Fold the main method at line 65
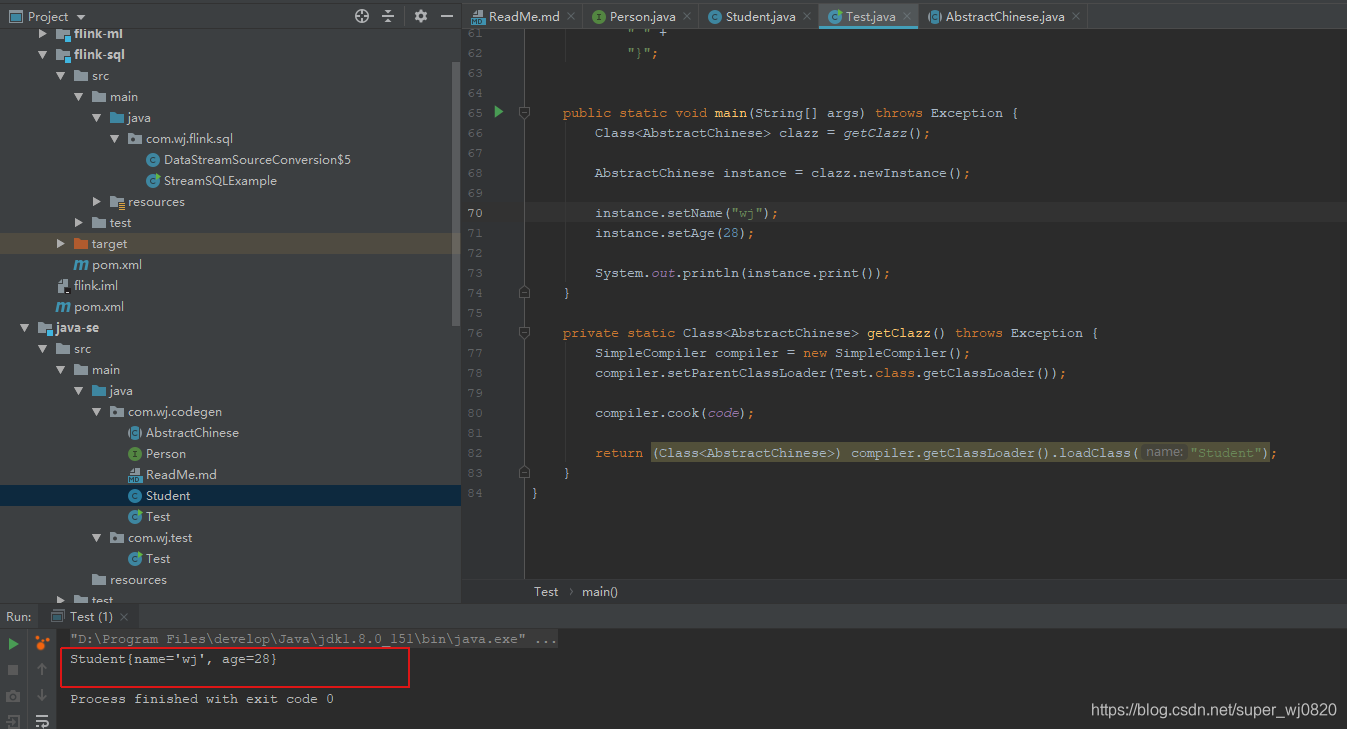 pos(524,113)
